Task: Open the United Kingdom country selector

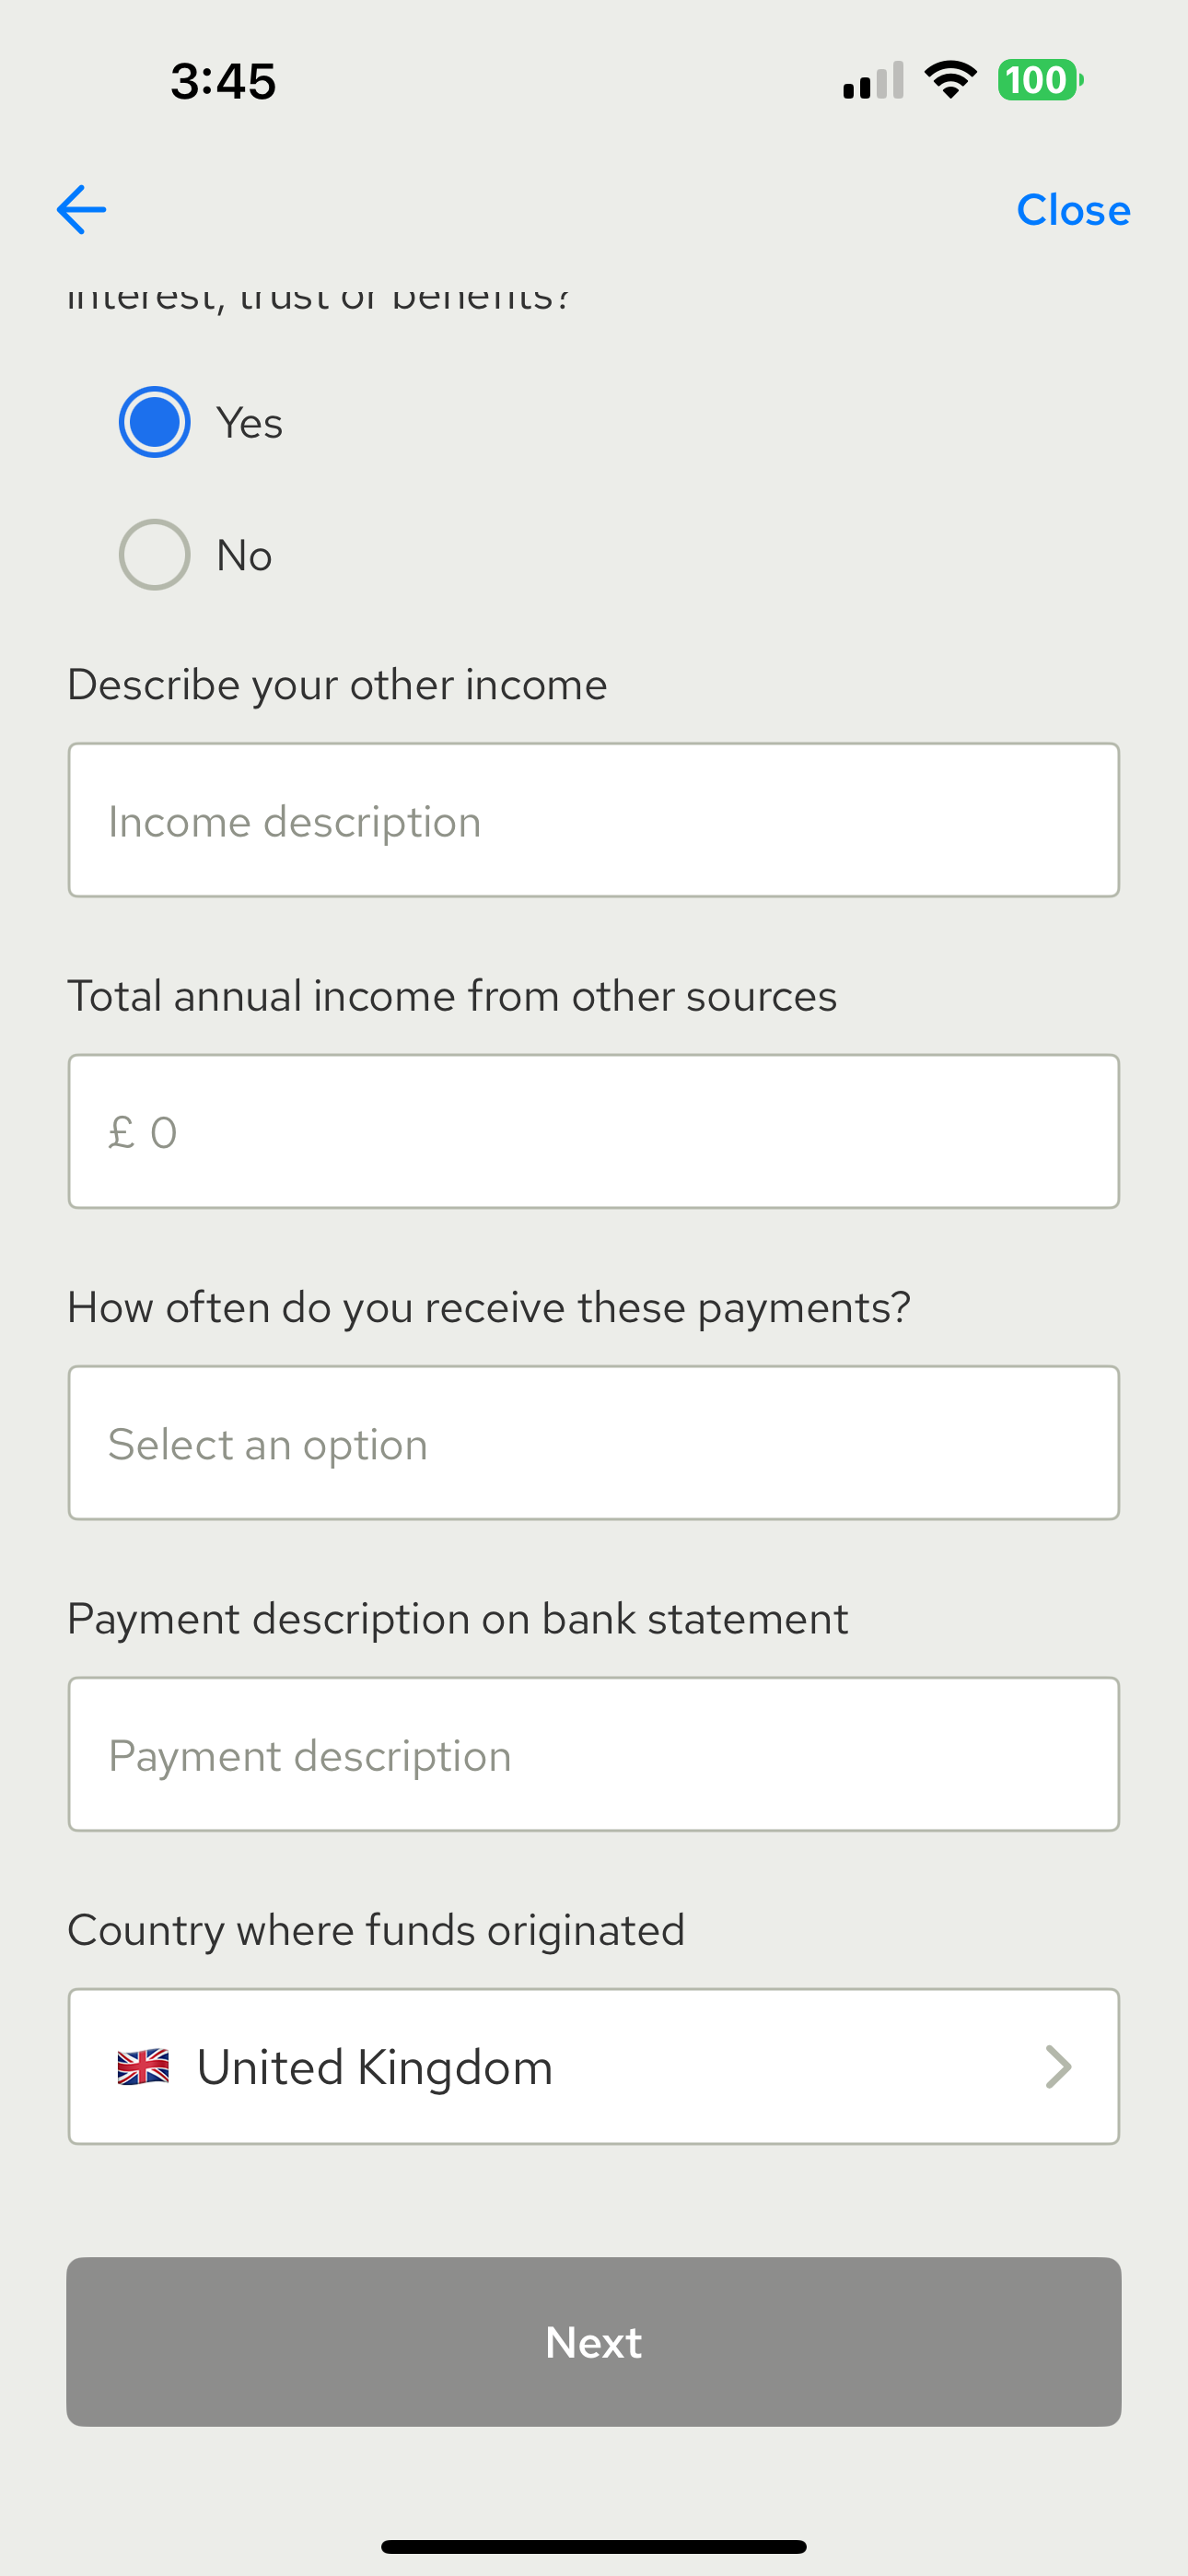Action: coord(594,2066)
